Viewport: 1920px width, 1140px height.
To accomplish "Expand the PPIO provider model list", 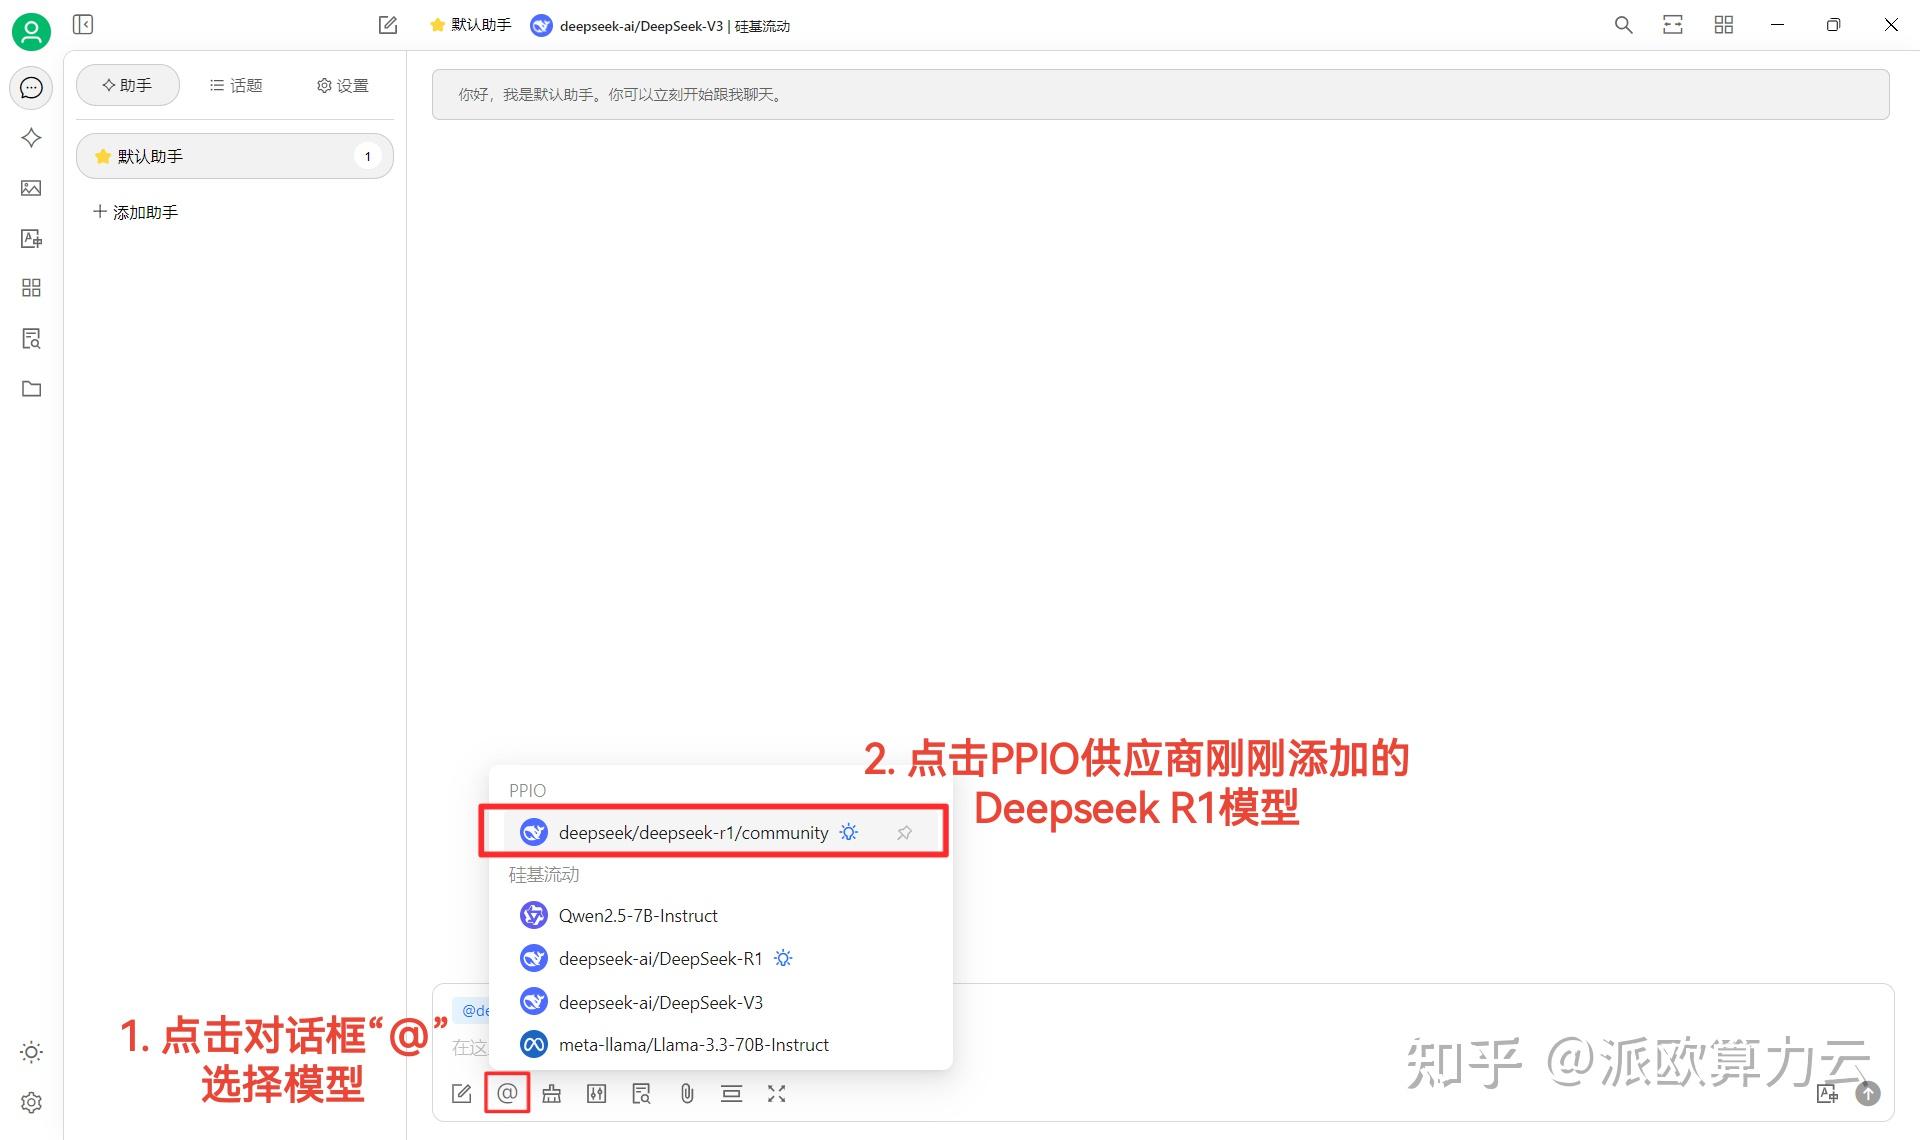I will point(527,790).
